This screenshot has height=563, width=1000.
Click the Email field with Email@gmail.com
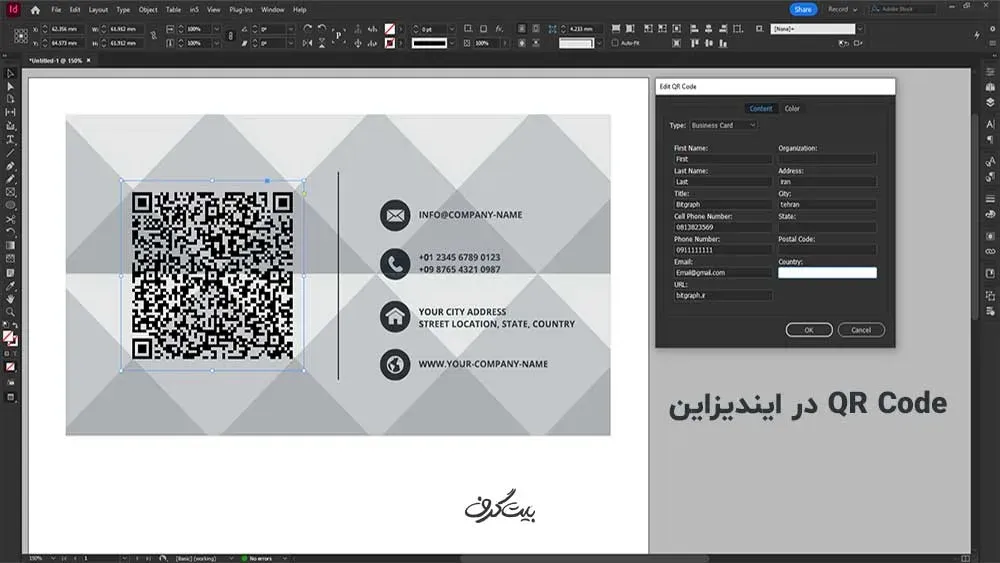723,273
